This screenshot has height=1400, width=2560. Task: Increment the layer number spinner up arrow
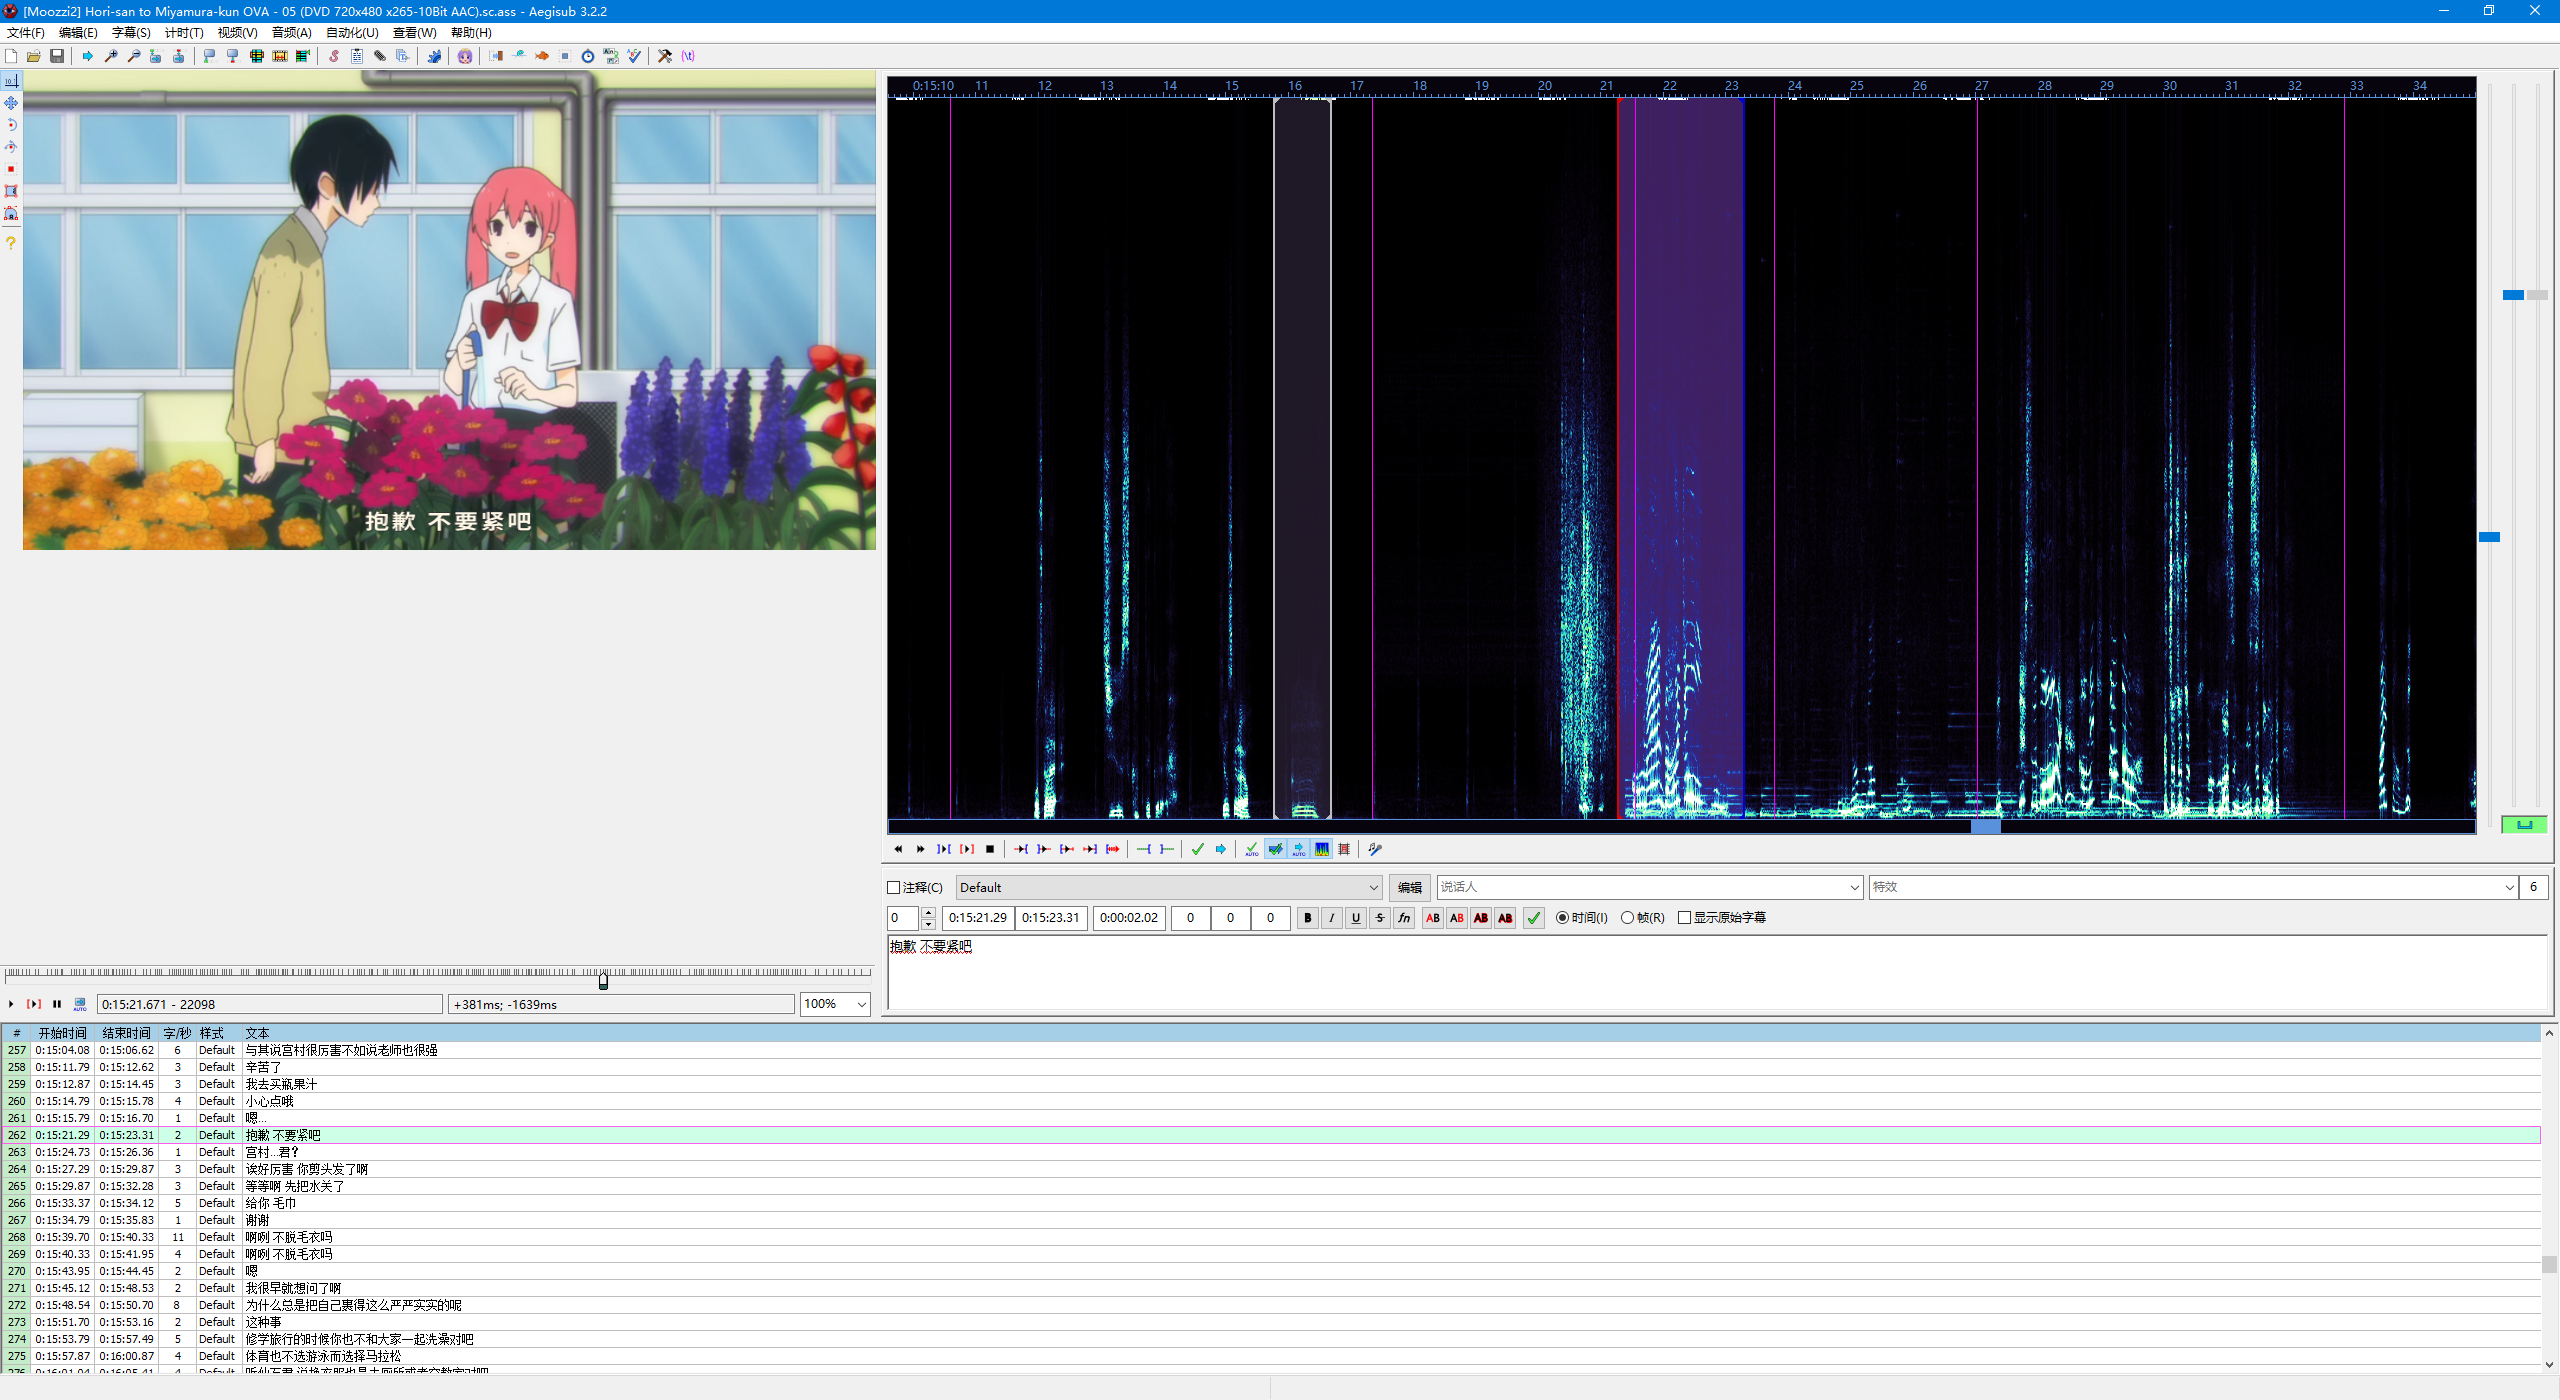pyautogui.click(x=929, y=912)
